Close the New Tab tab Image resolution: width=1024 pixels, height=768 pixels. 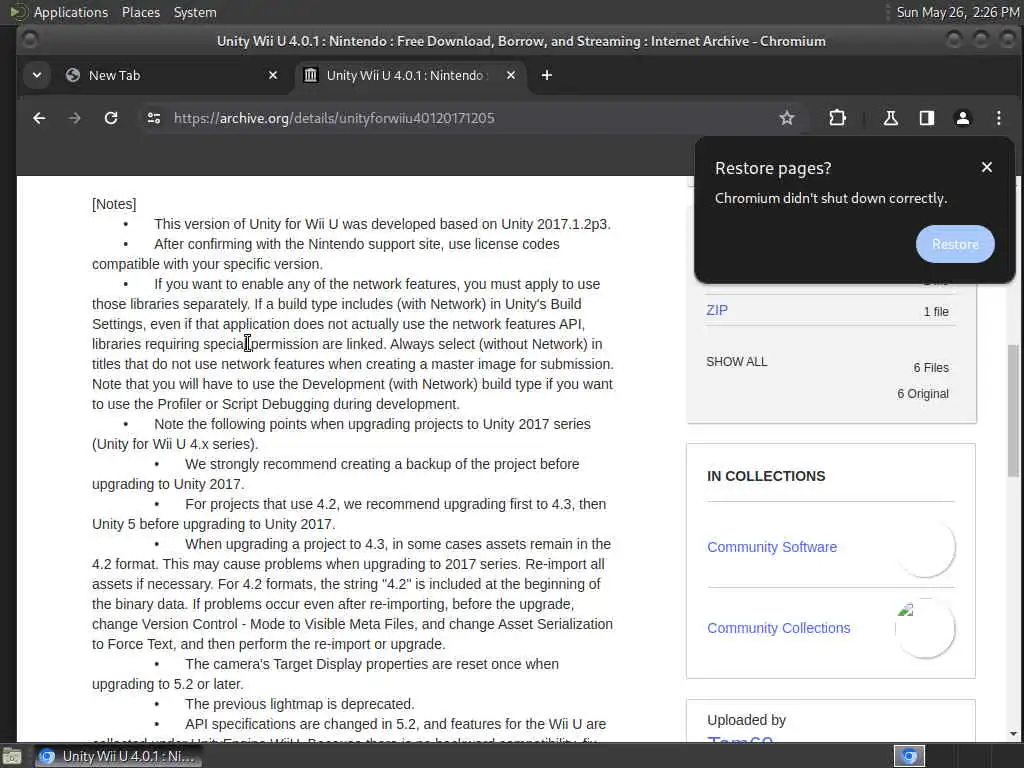[x=273, y=76]
